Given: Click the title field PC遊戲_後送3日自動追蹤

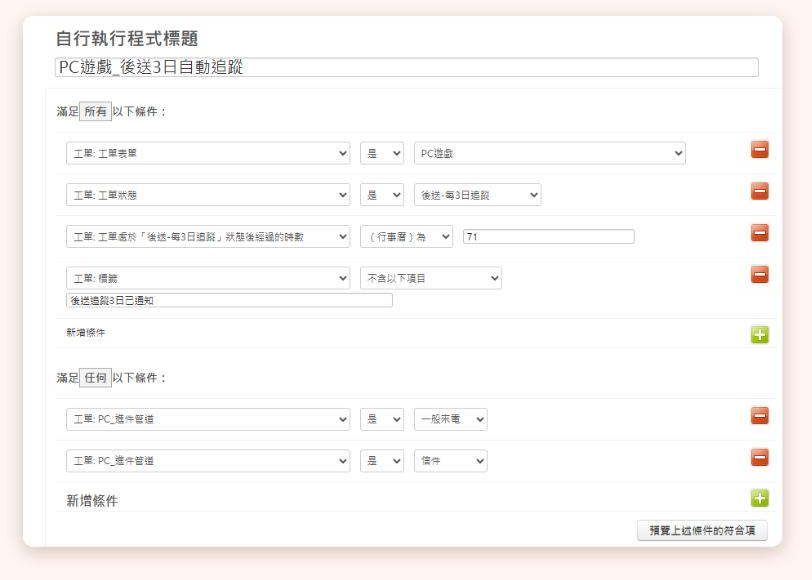Looking at the screenshot, I should coord(407,67).
